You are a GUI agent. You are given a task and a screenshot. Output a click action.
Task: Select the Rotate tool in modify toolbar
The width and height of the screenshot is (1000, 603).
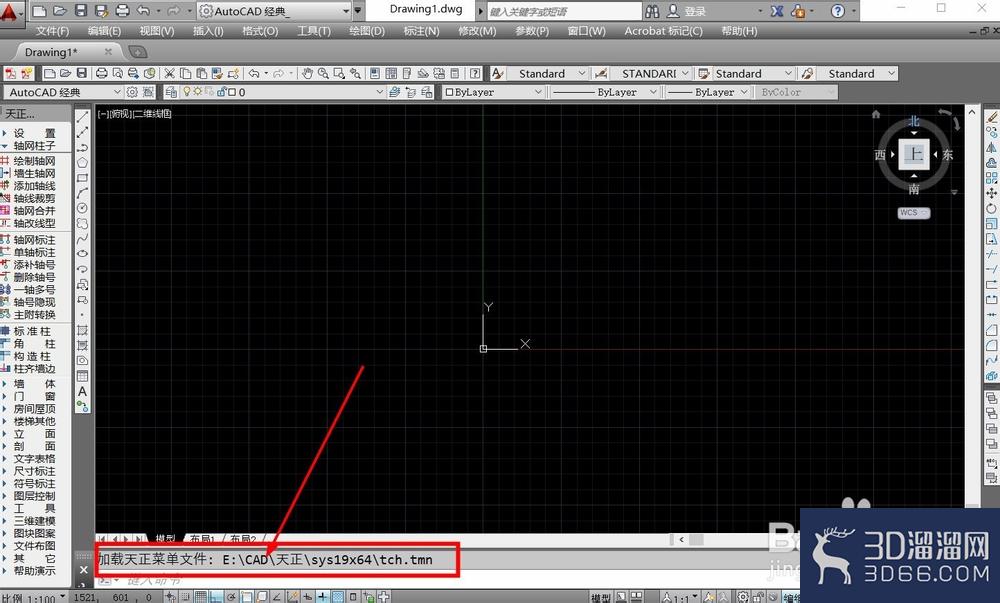click(x=992, y=208)
